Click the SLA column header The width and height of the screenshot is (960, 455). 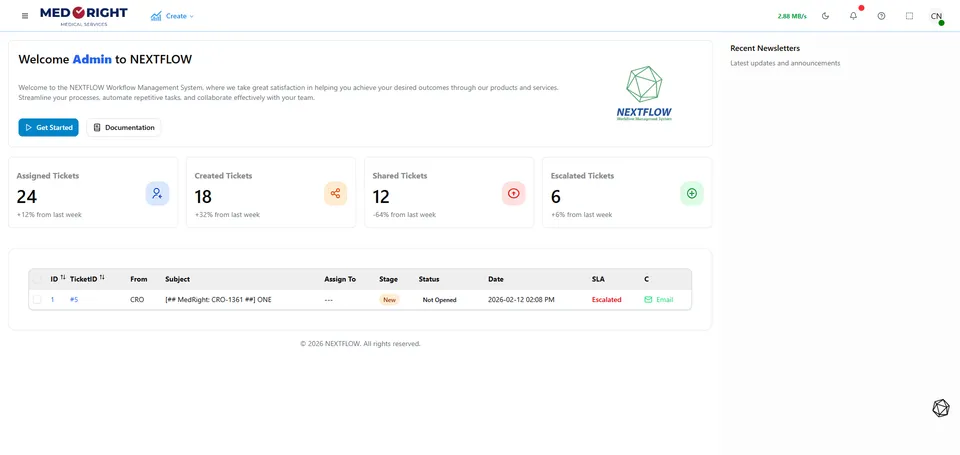(598, 279)
